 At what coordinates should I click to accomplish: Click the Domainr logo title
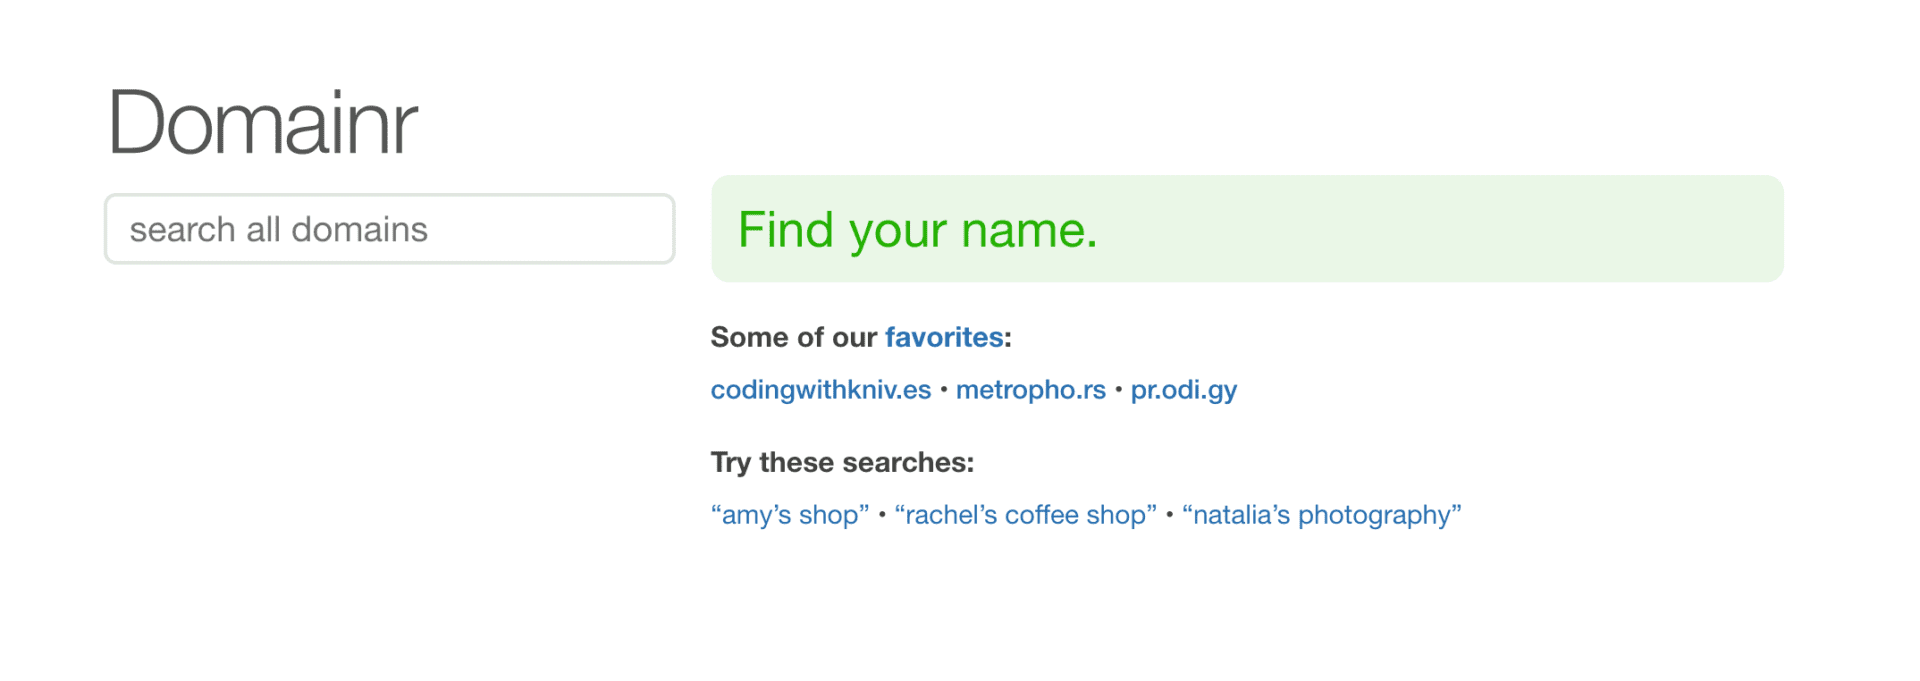pos(262,124)
